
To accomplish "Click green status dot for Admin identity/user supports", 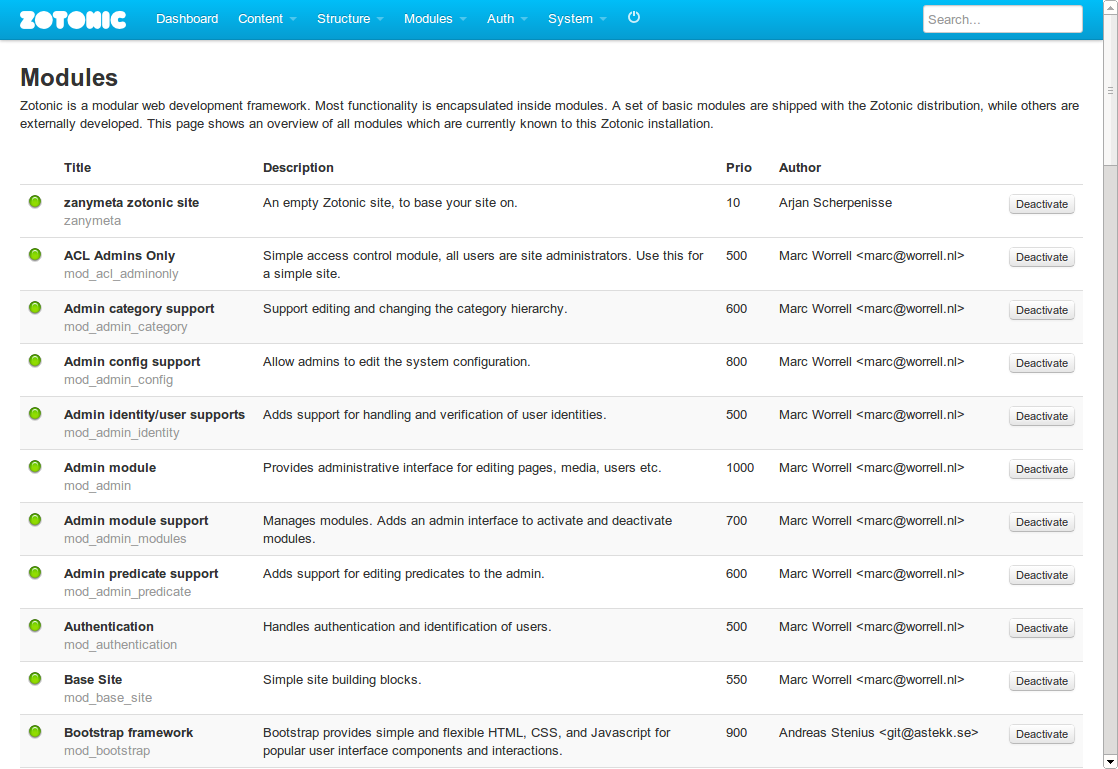I will [35, 413].
